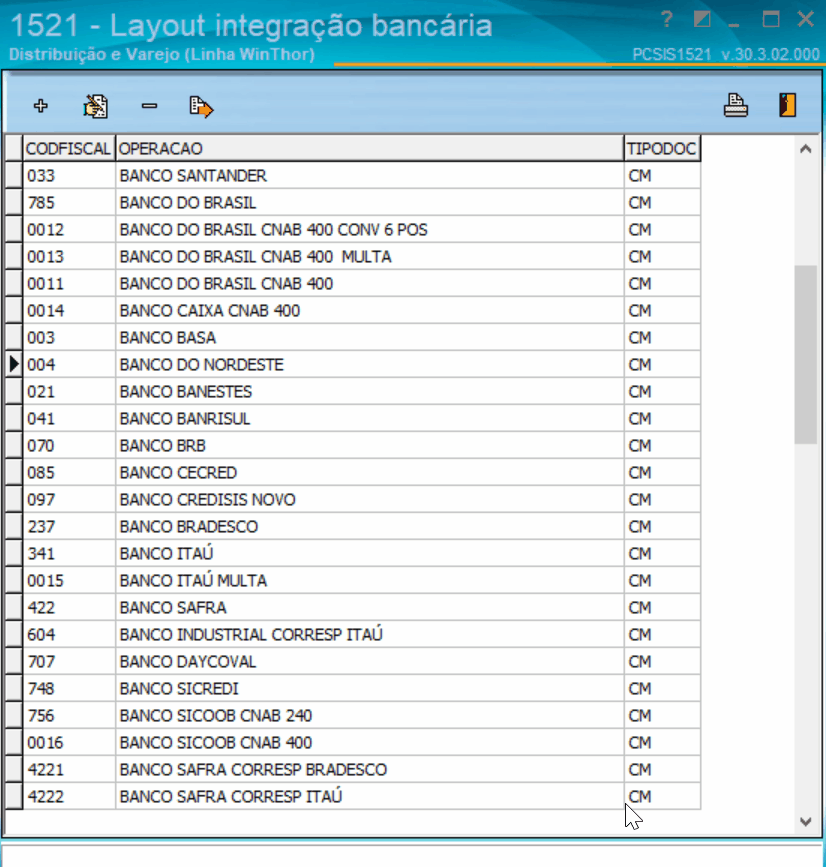
Task: Select the BANCO DO BRASIL row with code 785
Action: [353, 202]
